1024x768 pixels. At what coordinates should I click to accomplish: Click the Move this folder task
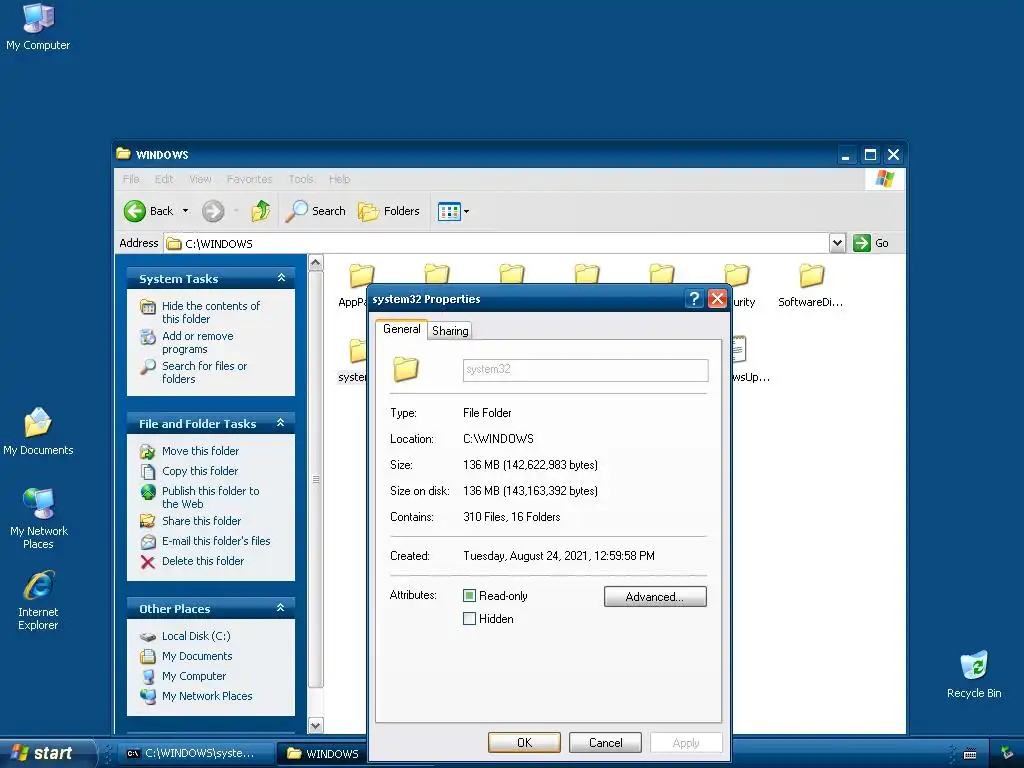click(x=200, y=451)
